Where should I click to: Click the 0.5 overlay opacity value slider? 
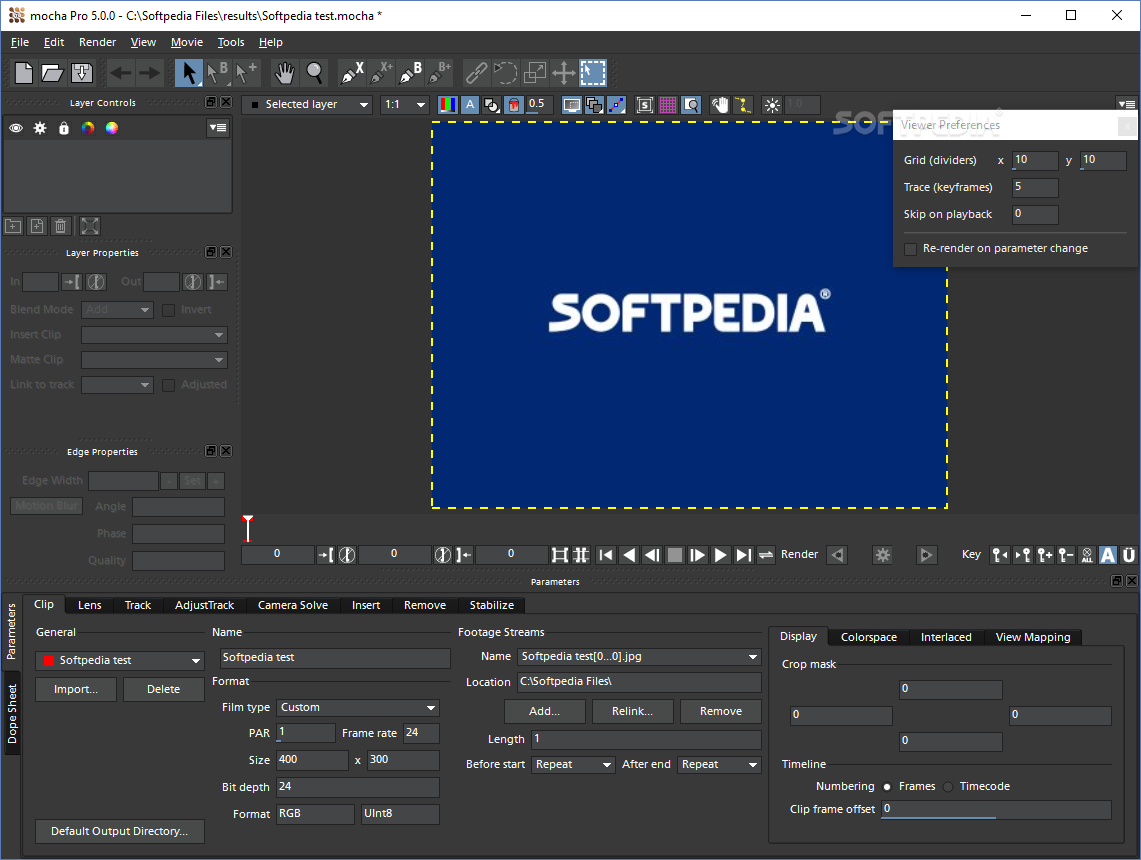coord(539,105)
